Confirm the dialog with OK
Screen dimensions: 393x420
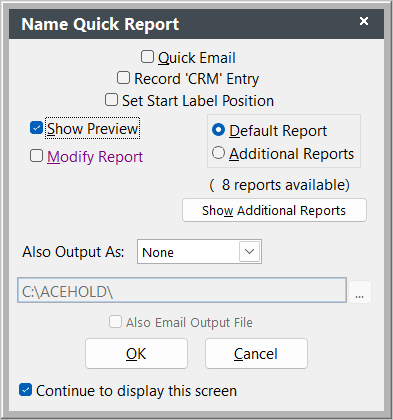point(136,354)
